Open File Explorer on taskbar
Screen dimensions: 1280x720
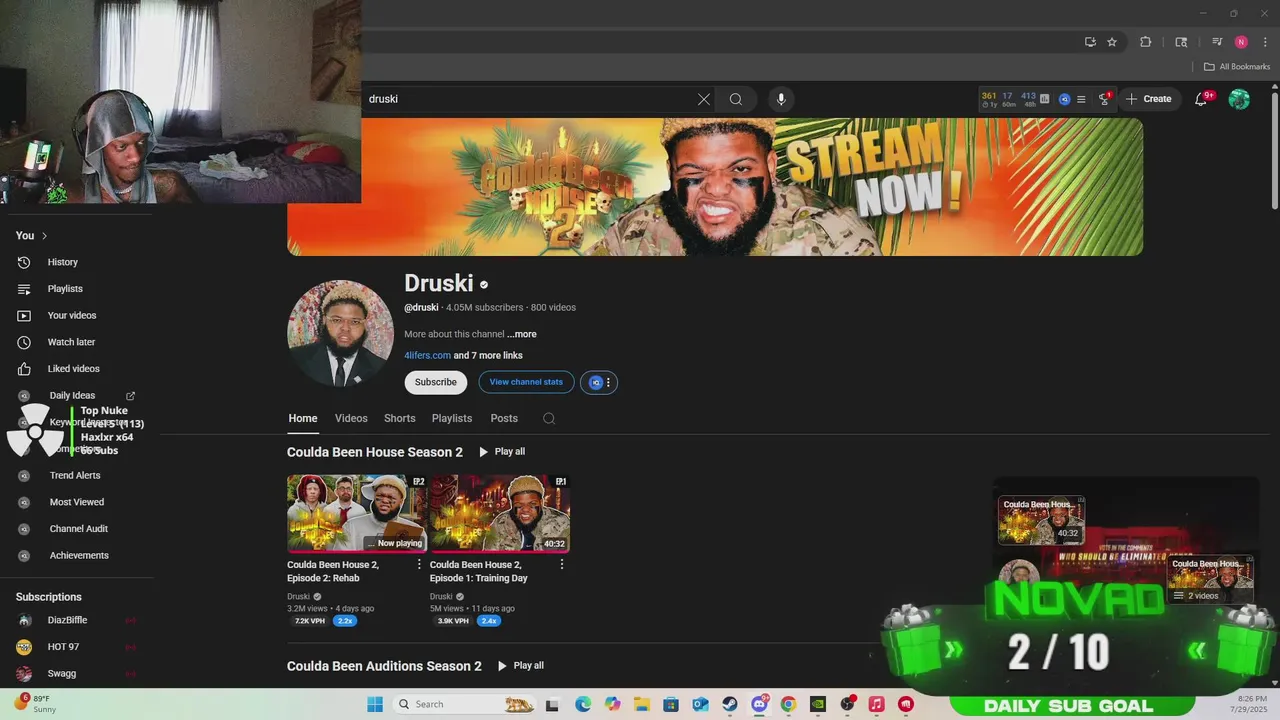click(x=642, y=704)
